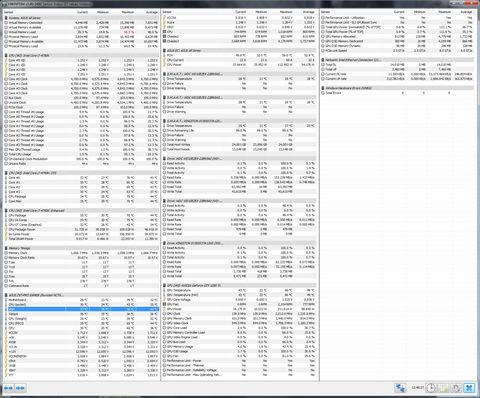
Task: Select the Uncore Ratio row
Action: (x=81, y=164)
